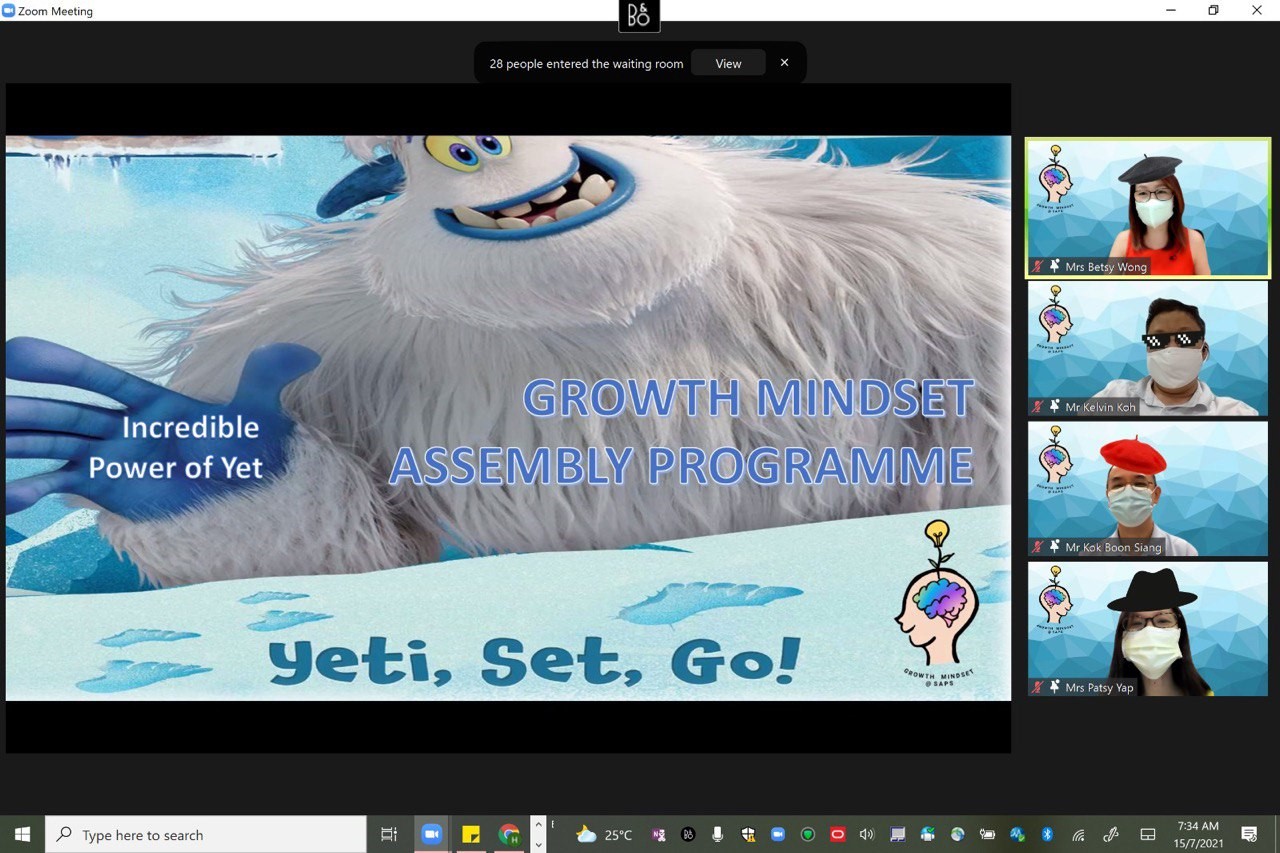
Task: Click the red tray icon
Action: tap(838, 834)
